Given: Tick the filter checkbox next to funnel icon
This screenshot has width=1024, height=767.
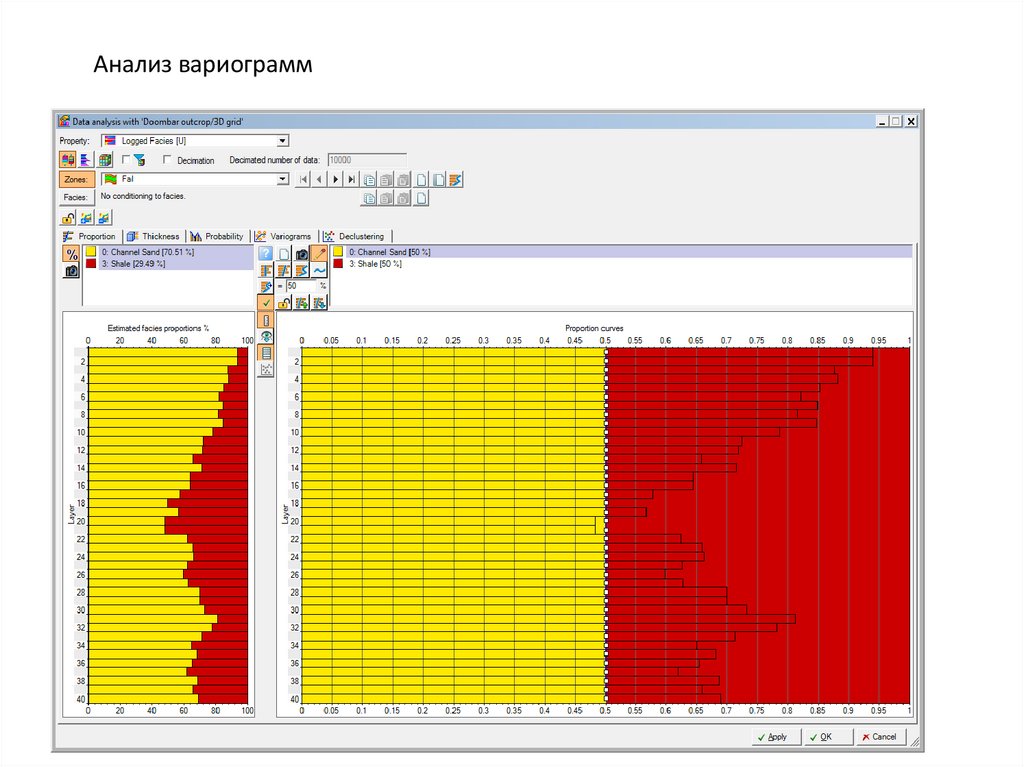Looking at the screenshot, I should tap(125, 160).
